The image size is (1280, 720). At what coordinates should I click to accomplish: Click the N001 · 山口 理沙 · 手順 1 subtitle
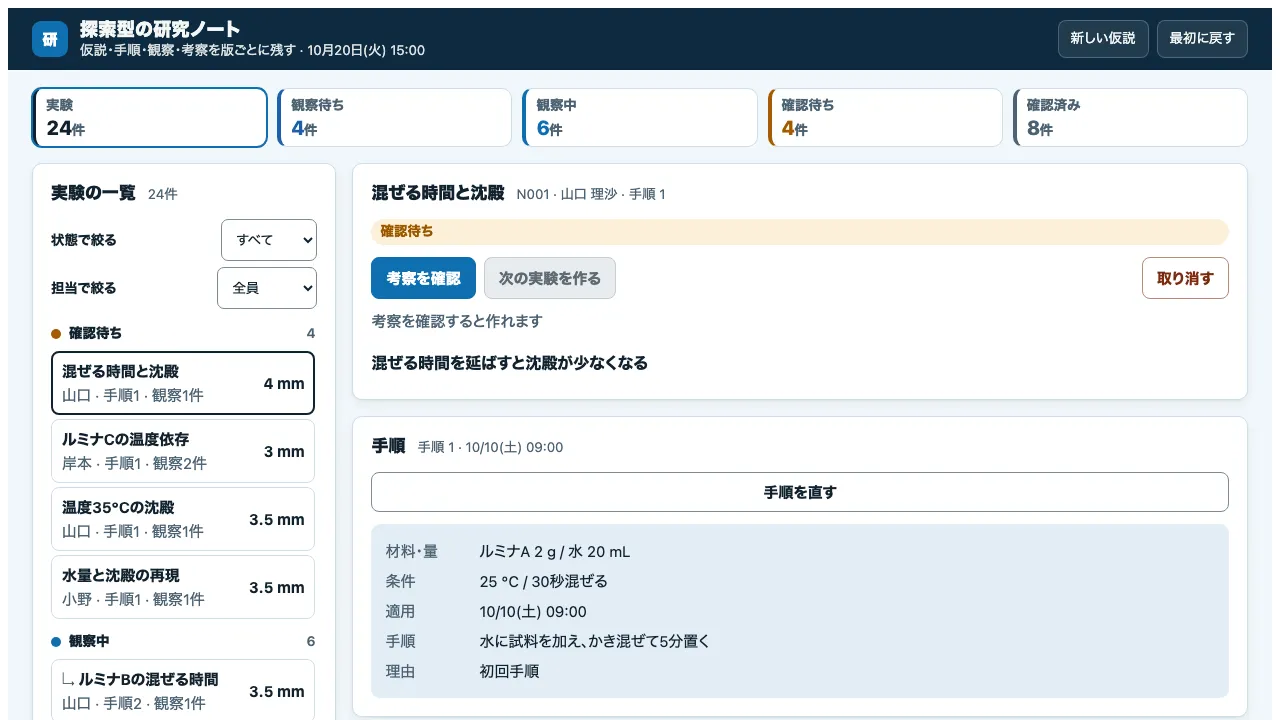pos(591,194)
